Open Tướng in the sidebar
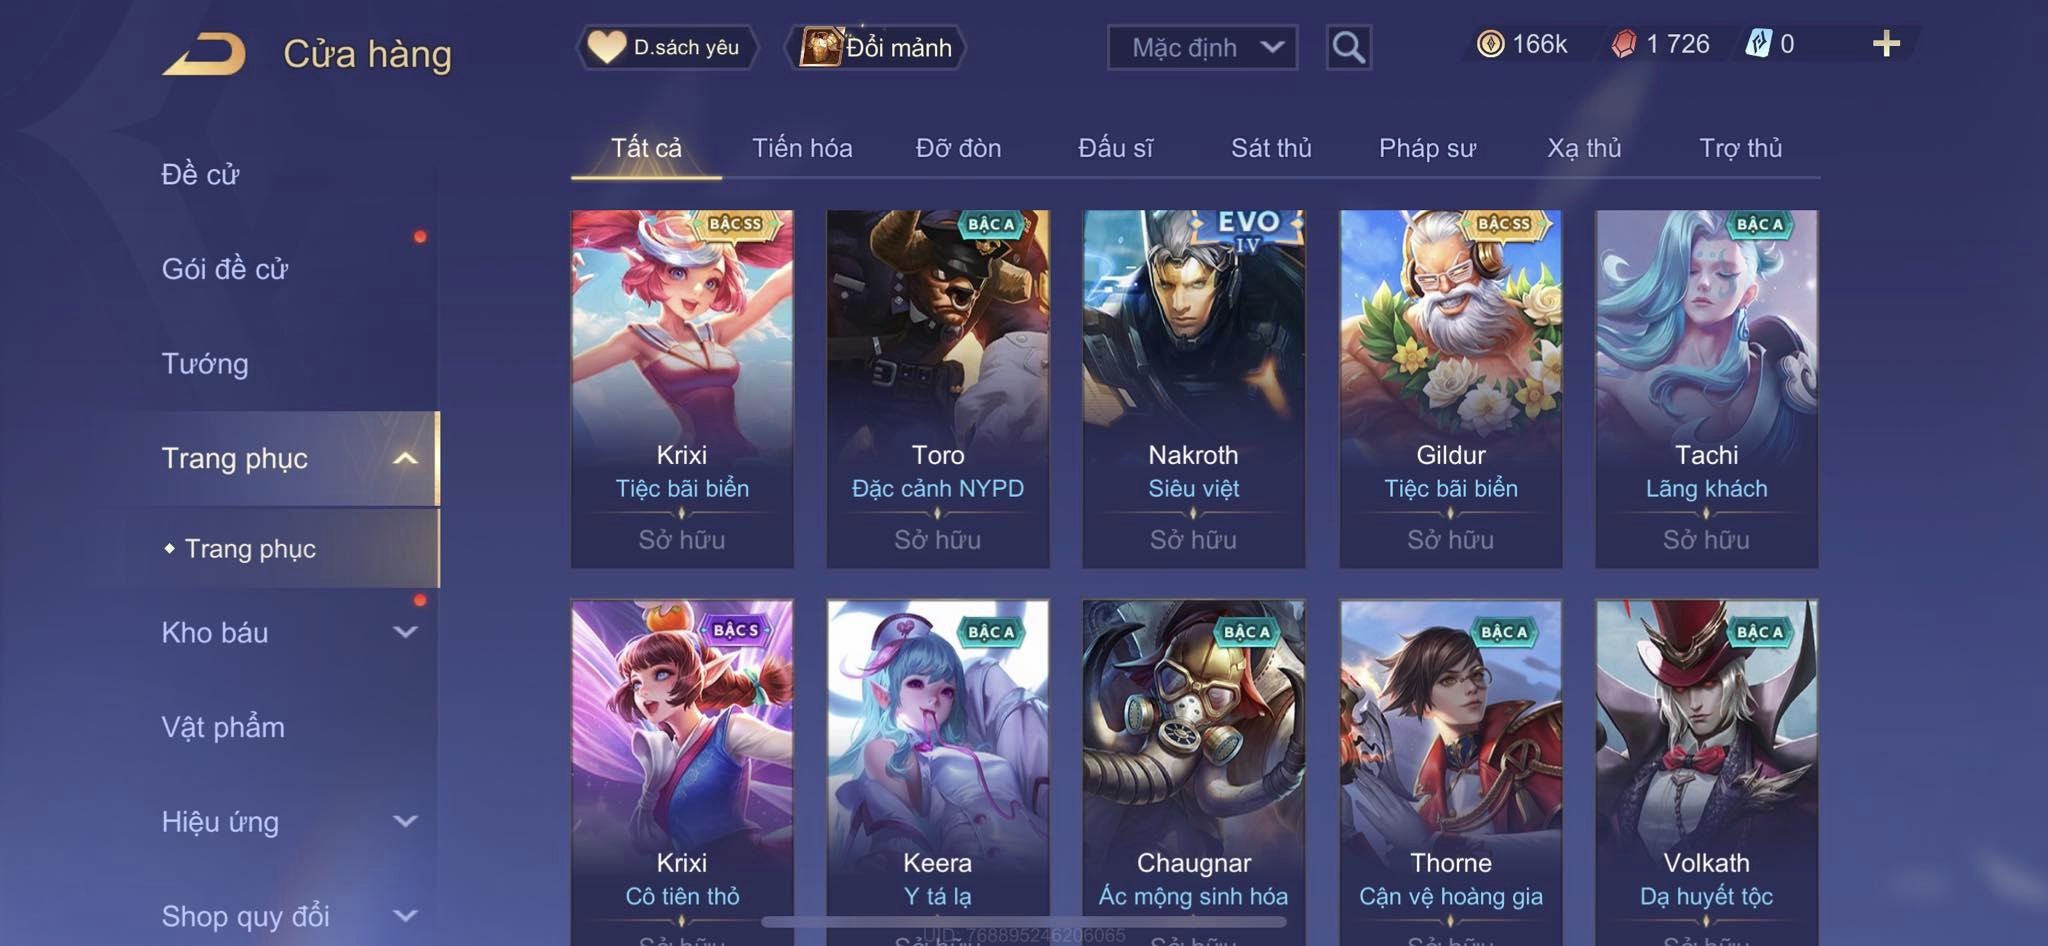This screenshot has height=946, width=2048. click(205, 363)
